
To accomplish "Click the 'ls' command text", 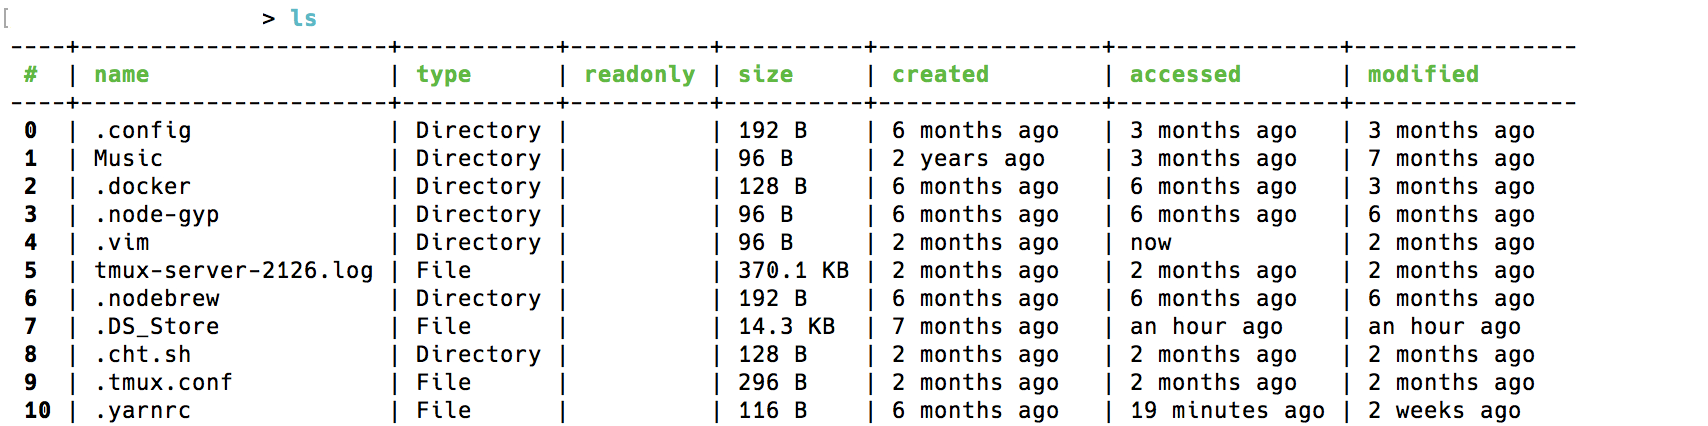I will tap(303, 18).
